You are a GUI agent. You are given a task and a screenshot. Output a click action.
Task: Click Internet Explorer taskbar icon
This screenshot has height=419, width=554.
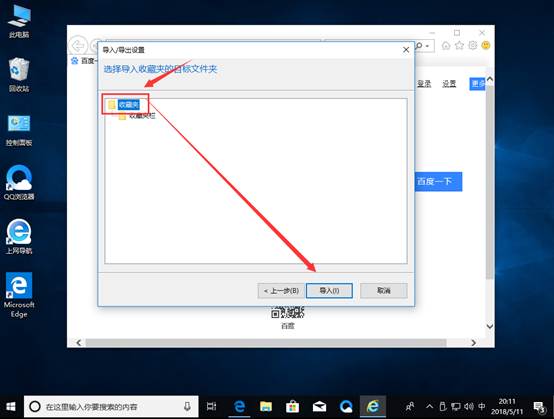pos(373,407)
